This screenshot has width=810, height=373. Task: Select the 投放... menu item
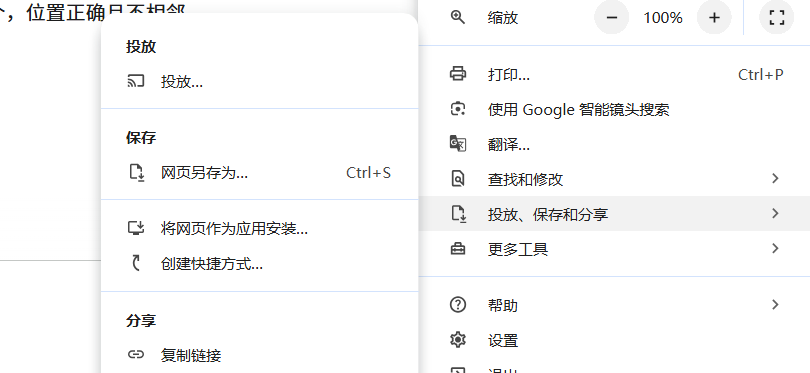[x=259, y=81]
